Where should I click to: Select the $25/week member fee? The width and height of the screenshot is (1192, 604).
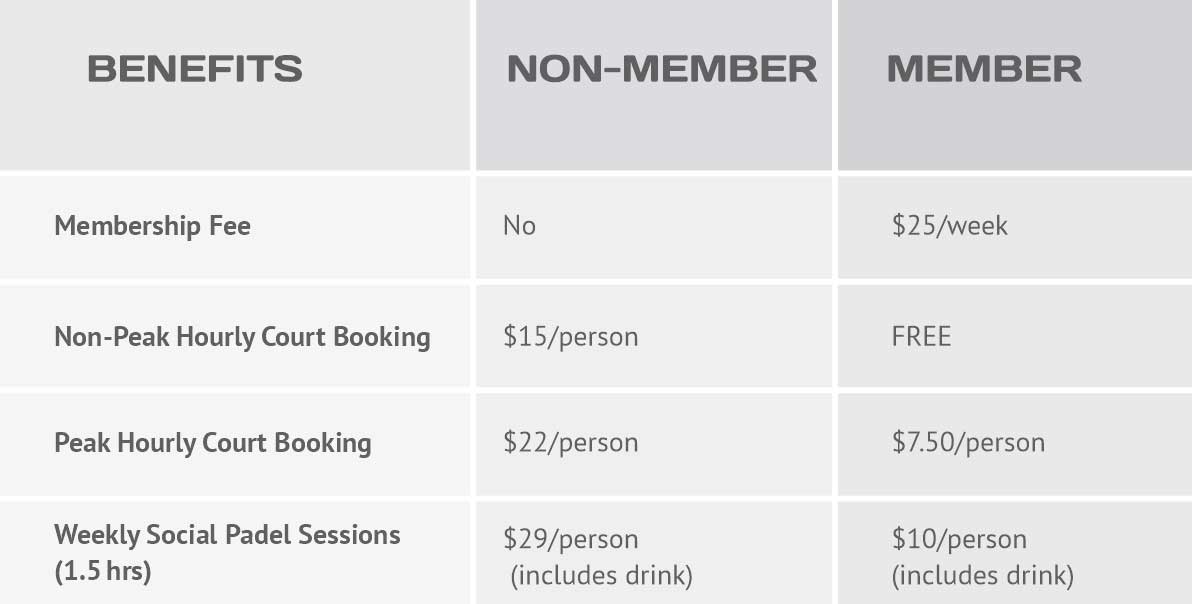tap(949, 226)
